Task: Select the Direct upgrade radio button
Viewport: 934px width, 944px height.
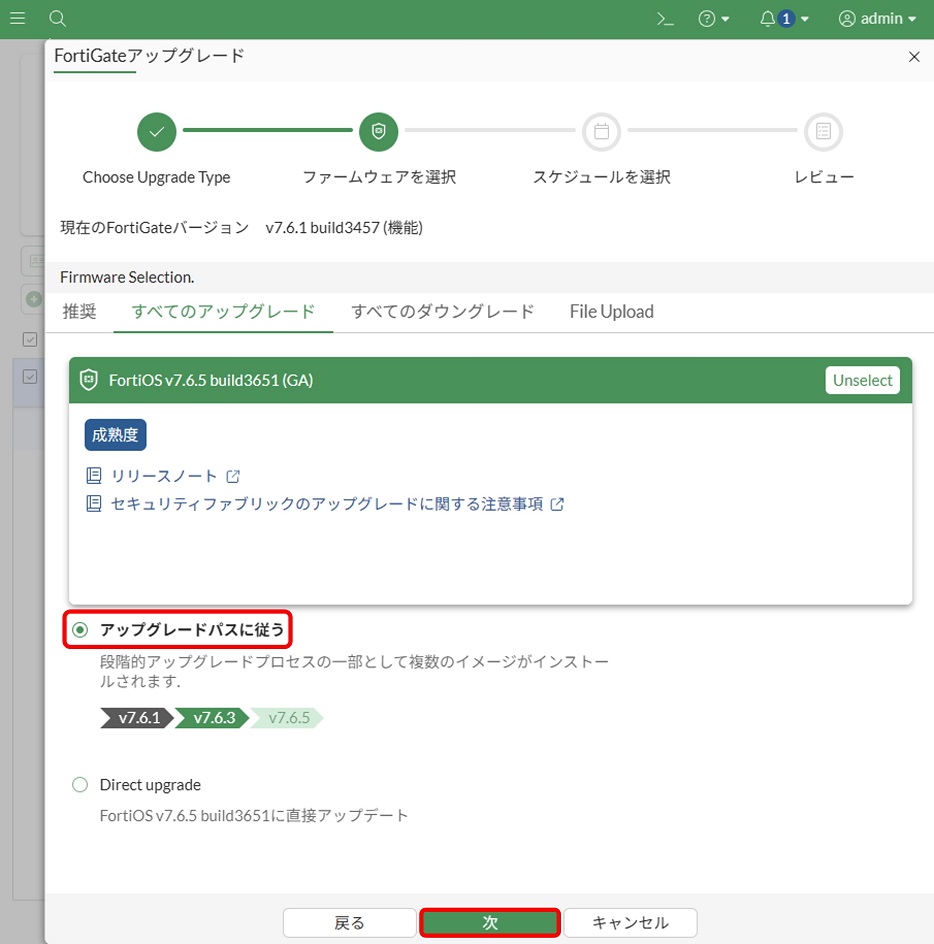Action: point(81,785)
